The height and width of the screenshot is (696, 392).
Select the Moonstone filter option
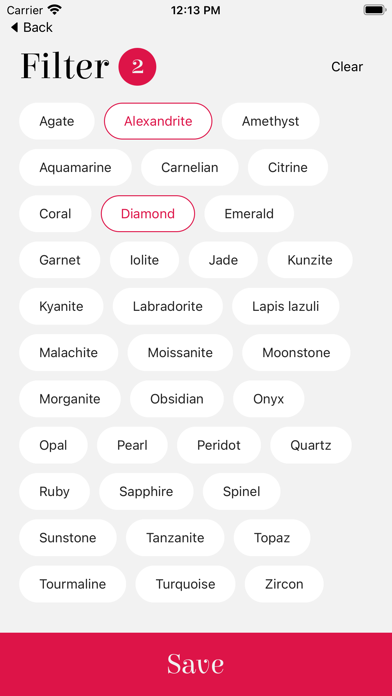(296, 352)
